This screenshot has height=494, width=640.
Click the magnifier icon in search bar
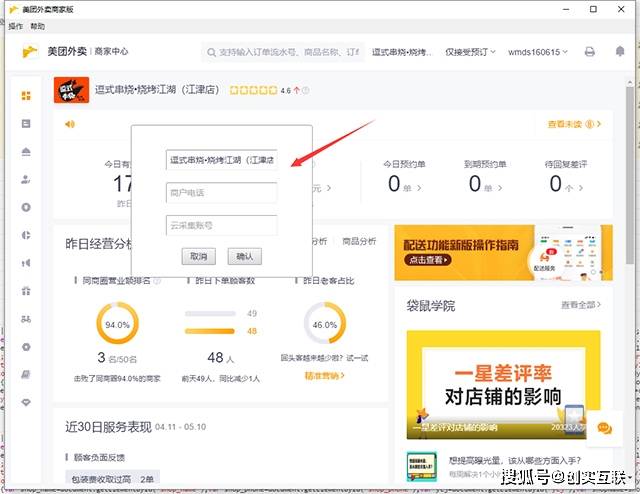(210, 52)
